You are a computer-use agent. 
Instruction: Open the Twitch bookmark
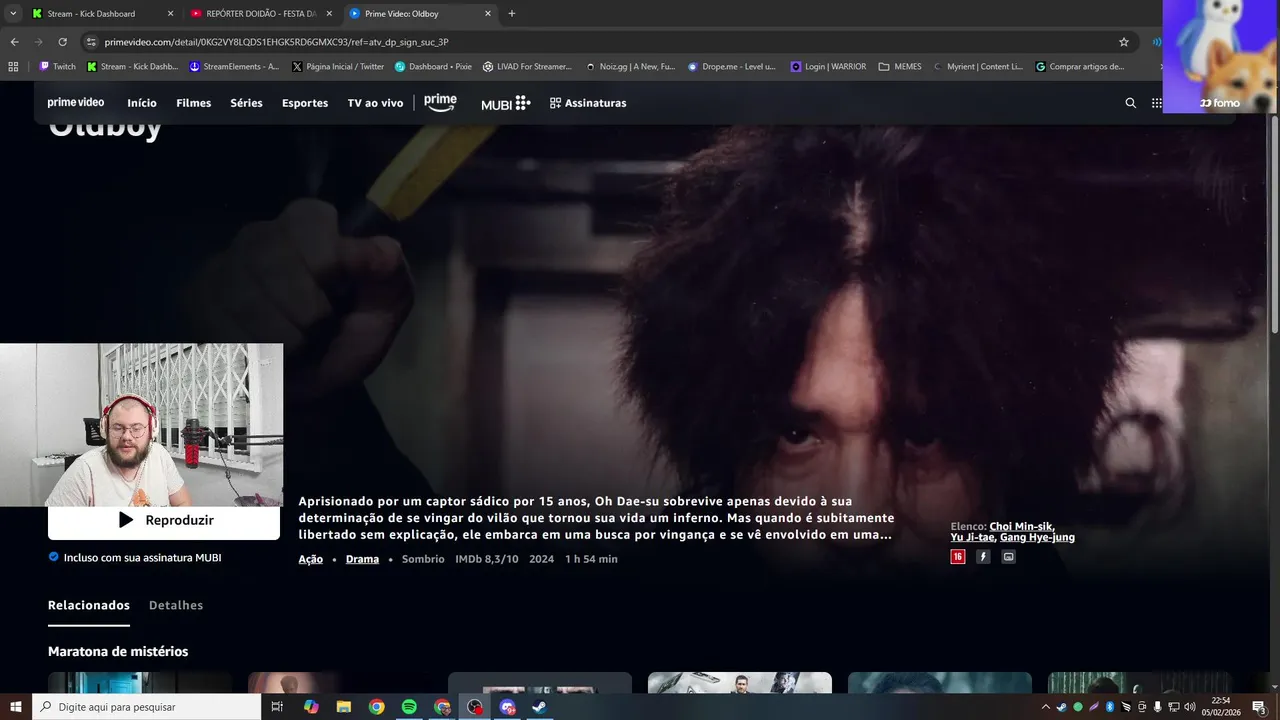57,67
